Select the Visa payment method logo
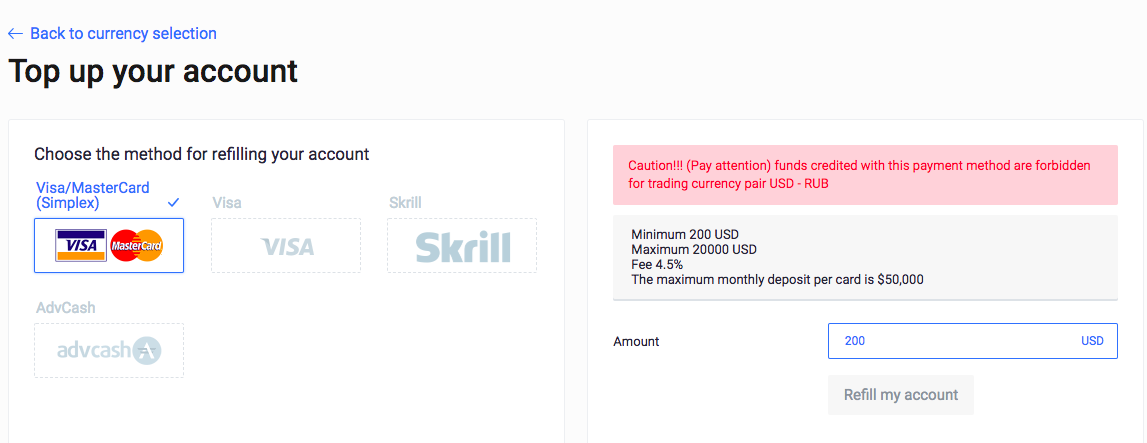Viewport: 1147px width, 443px height. 287,246
